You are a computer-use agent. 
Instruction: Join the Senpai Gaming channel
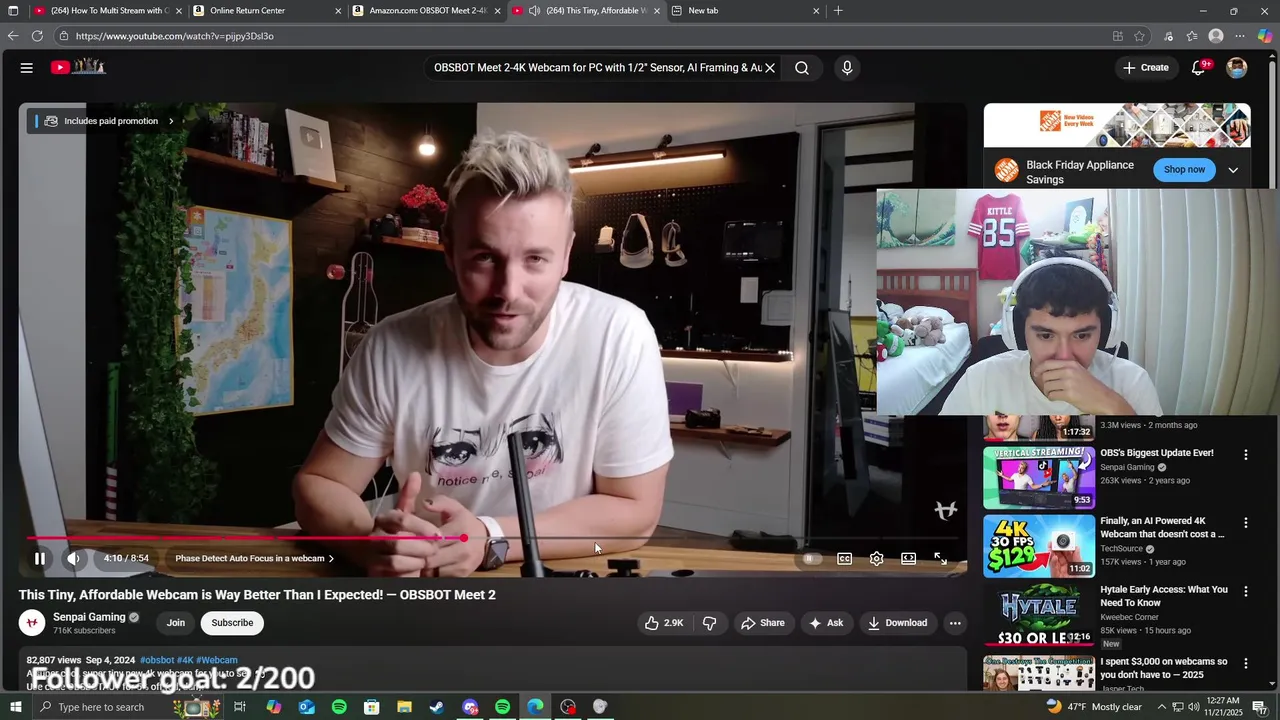pos(176,623)
